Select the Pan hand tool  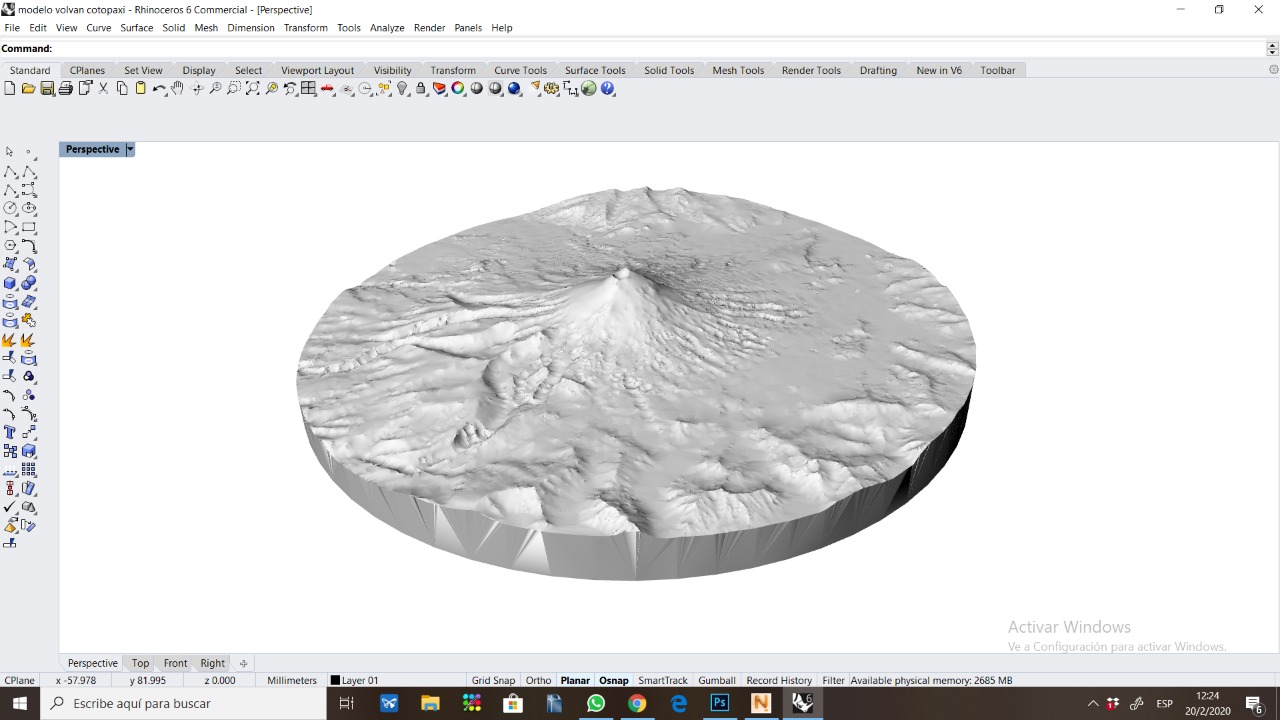(x=177, y=88)
